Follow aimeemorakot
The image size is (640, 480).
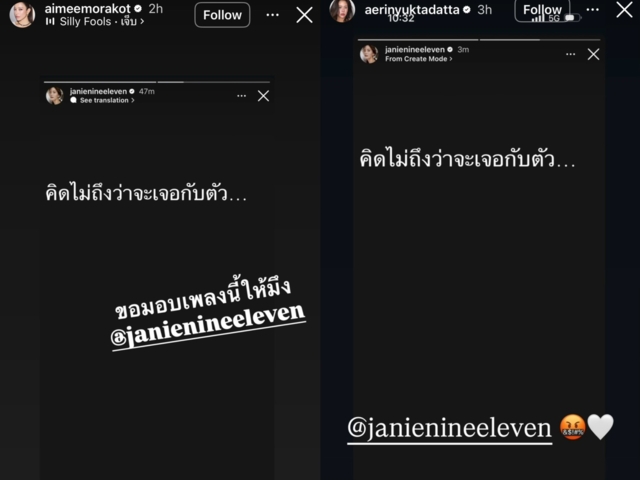(222, 15)
